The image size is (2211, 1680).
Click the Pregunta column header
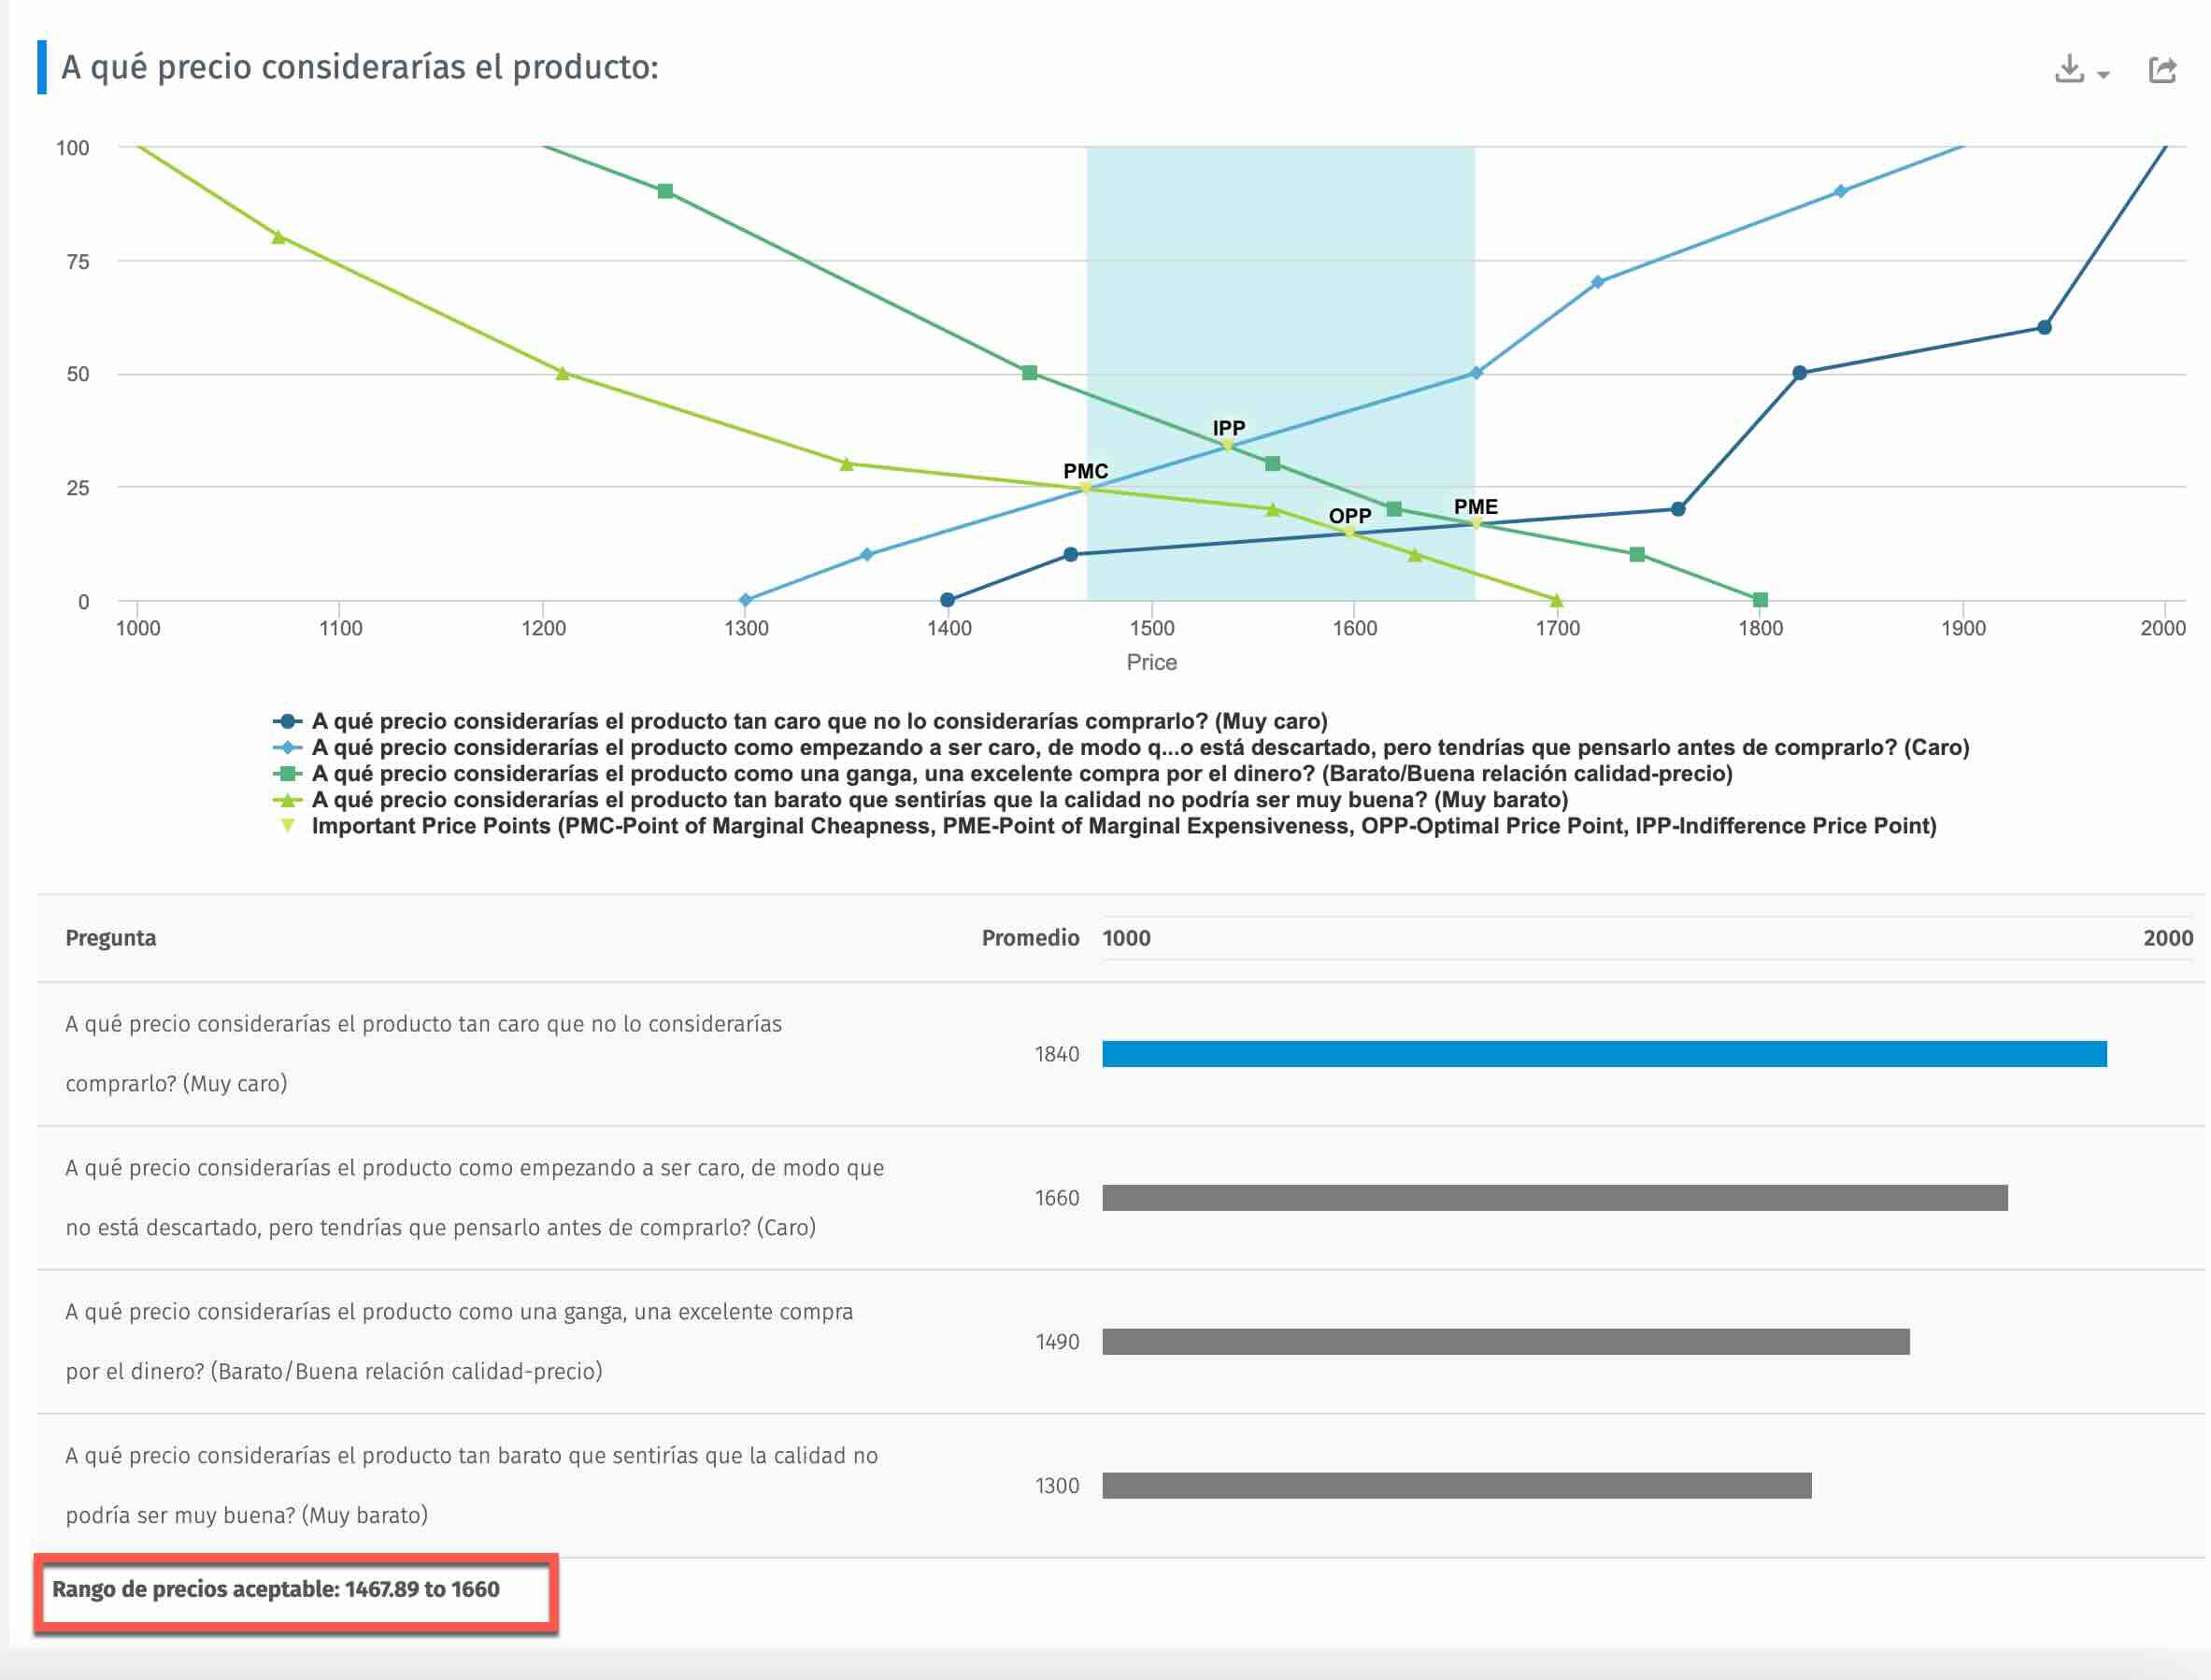[111, 938]
